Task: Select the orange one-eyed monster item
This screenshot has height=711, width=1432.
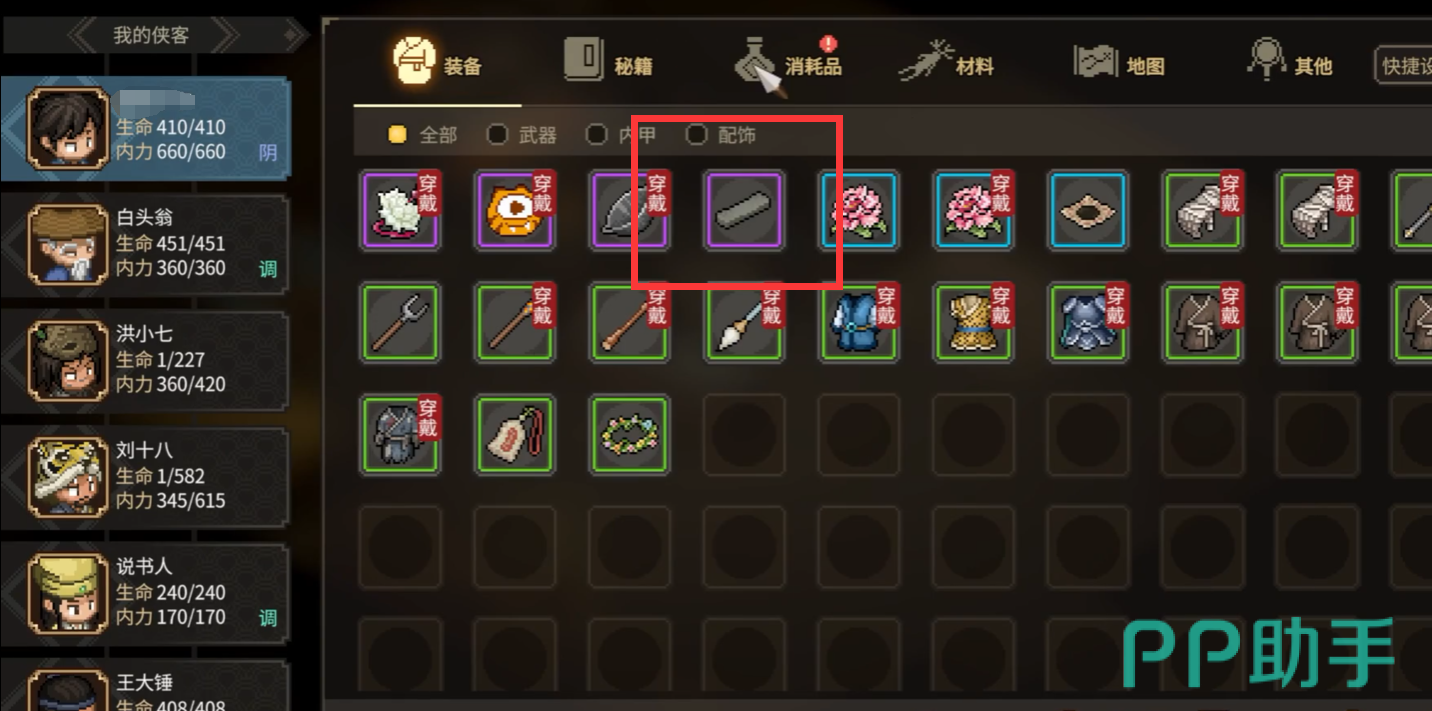Action: 516,209
